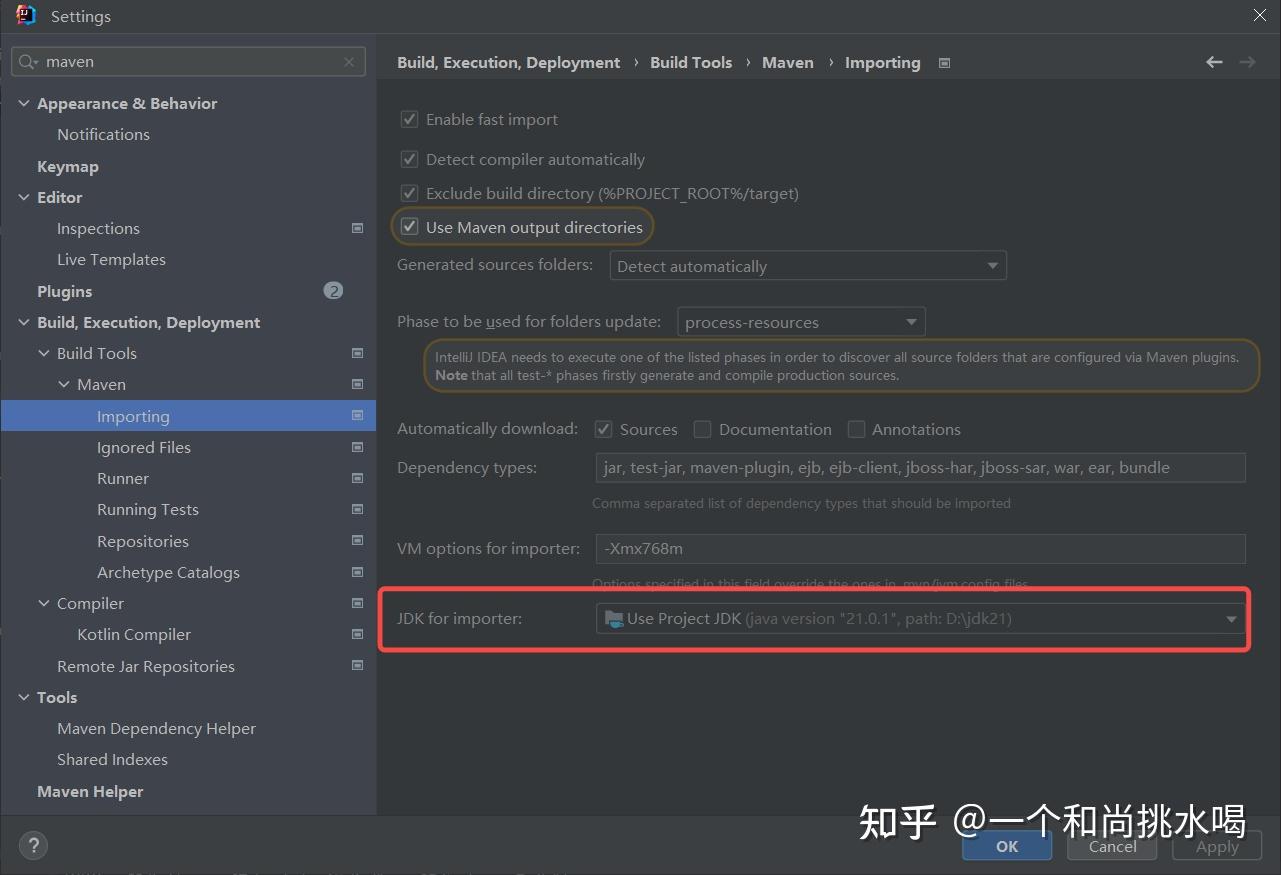Click the help question mark icon
This screenshot has height=875, width=1281.
(x=33, y=845)
